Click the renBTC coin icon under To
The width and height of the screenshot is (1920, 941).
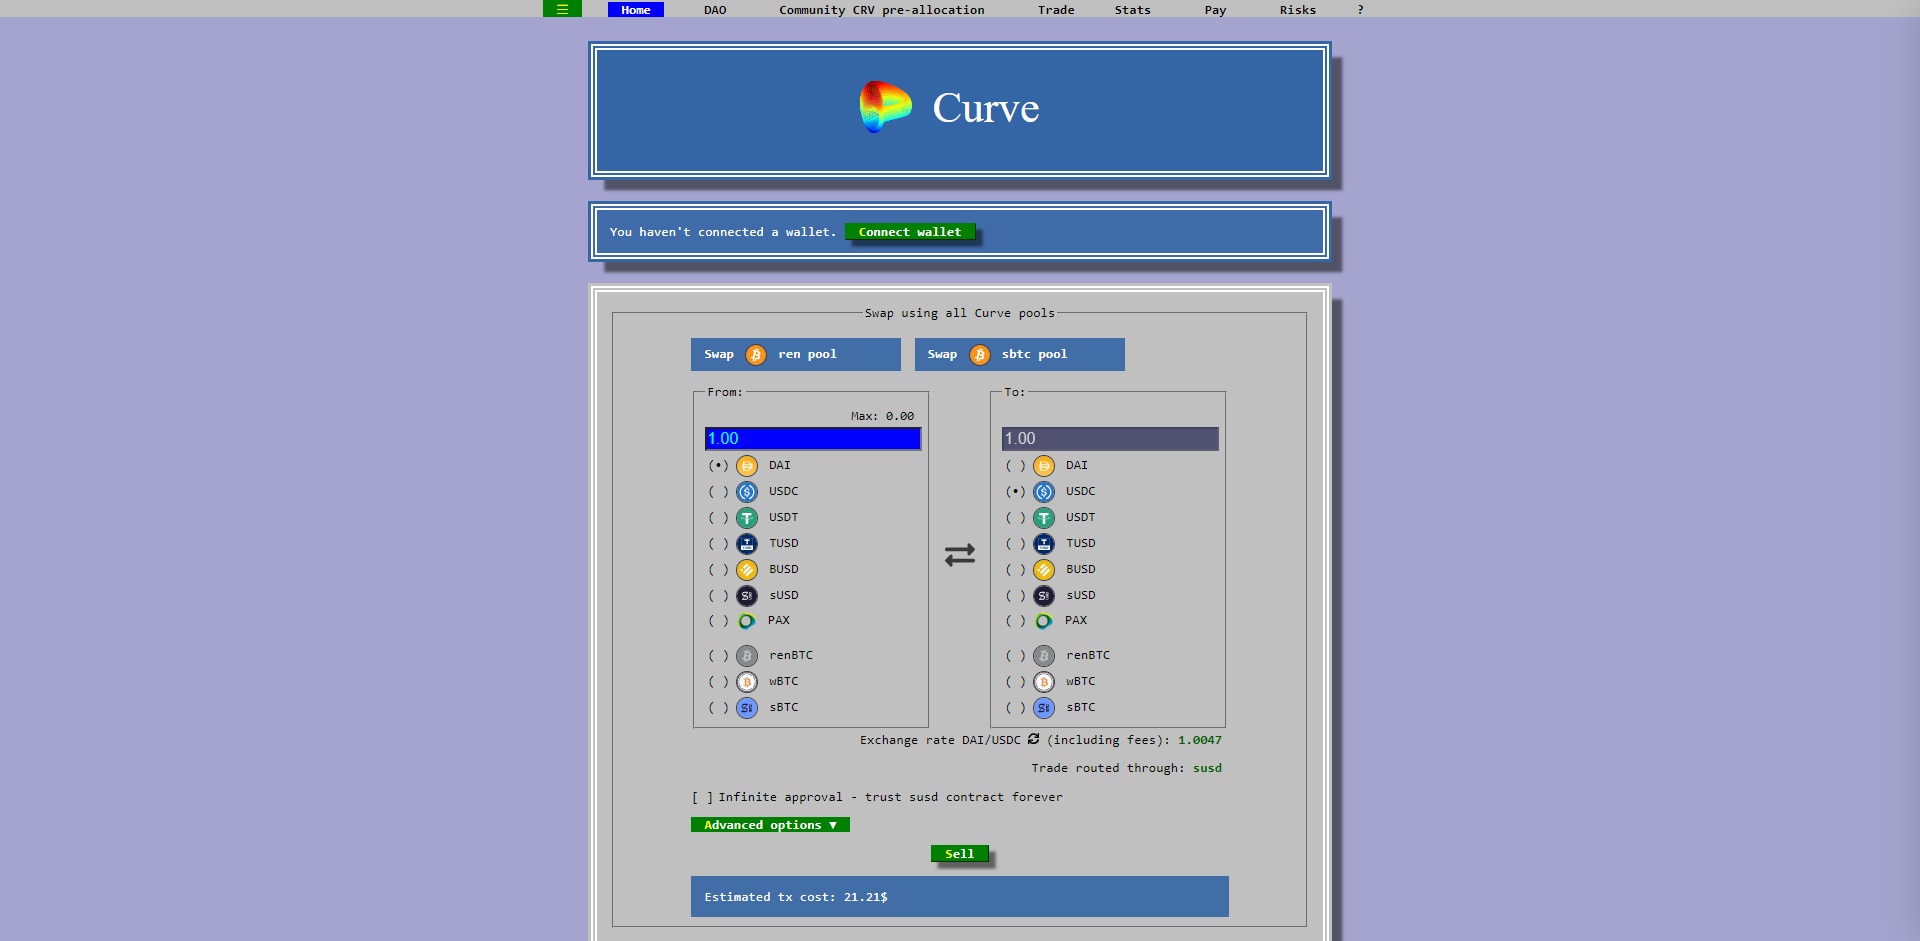point(1044,656)
